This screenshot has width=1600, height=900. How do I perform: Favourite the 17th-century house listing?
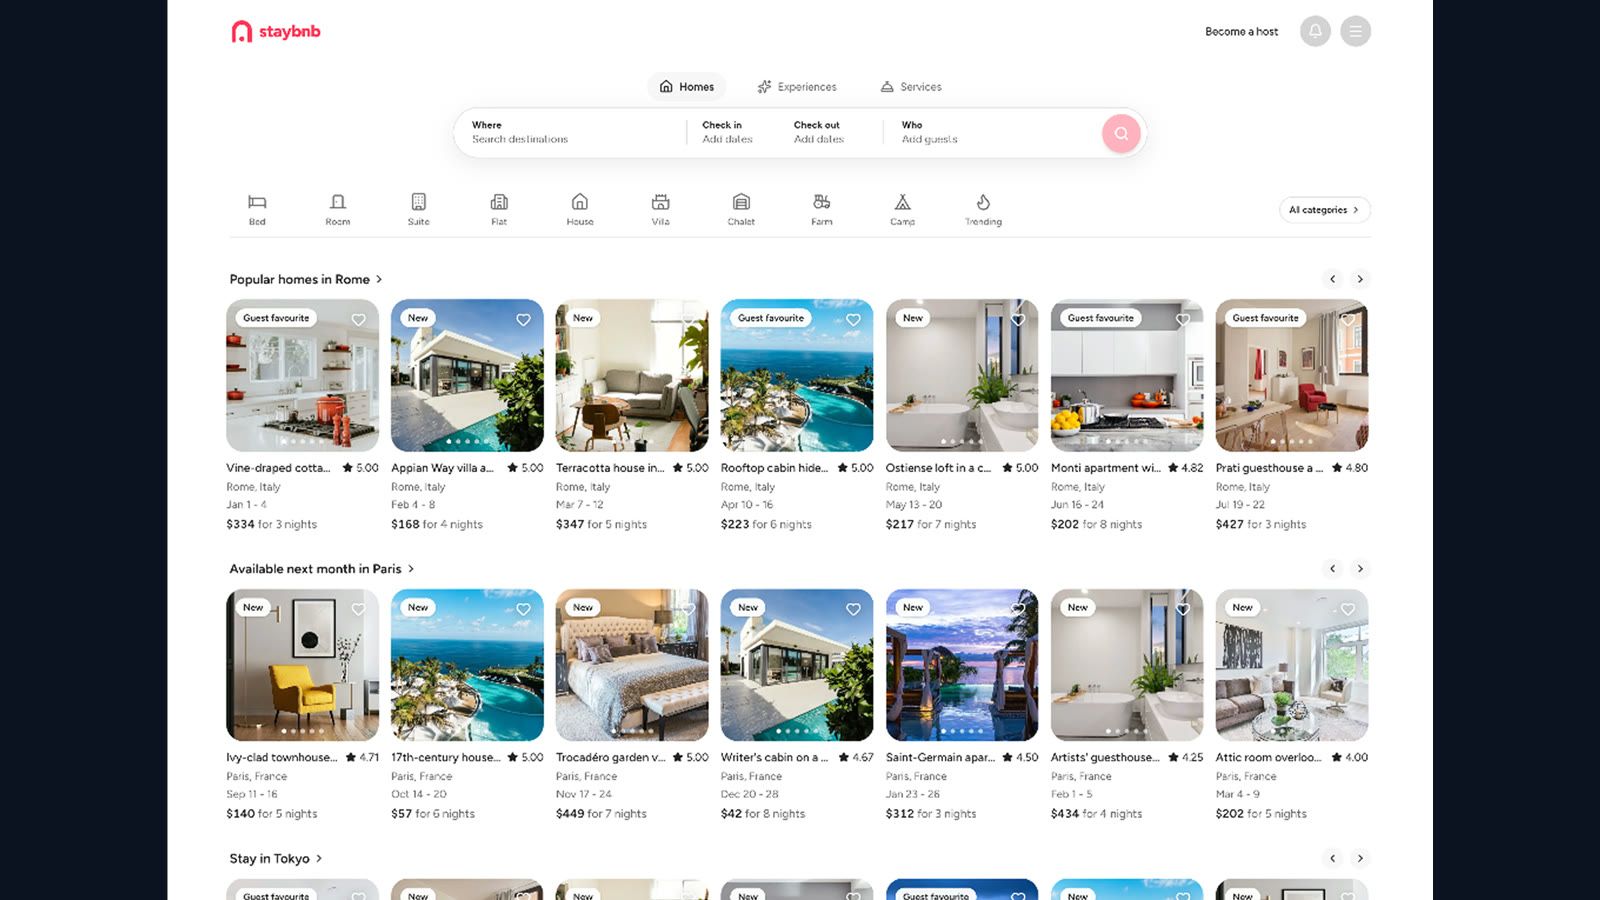(x=523, y=609)
